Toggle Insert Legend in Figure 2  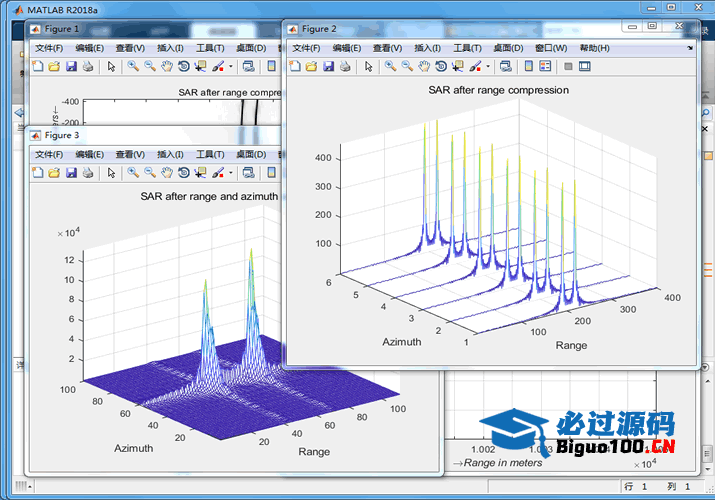point(545,67)
